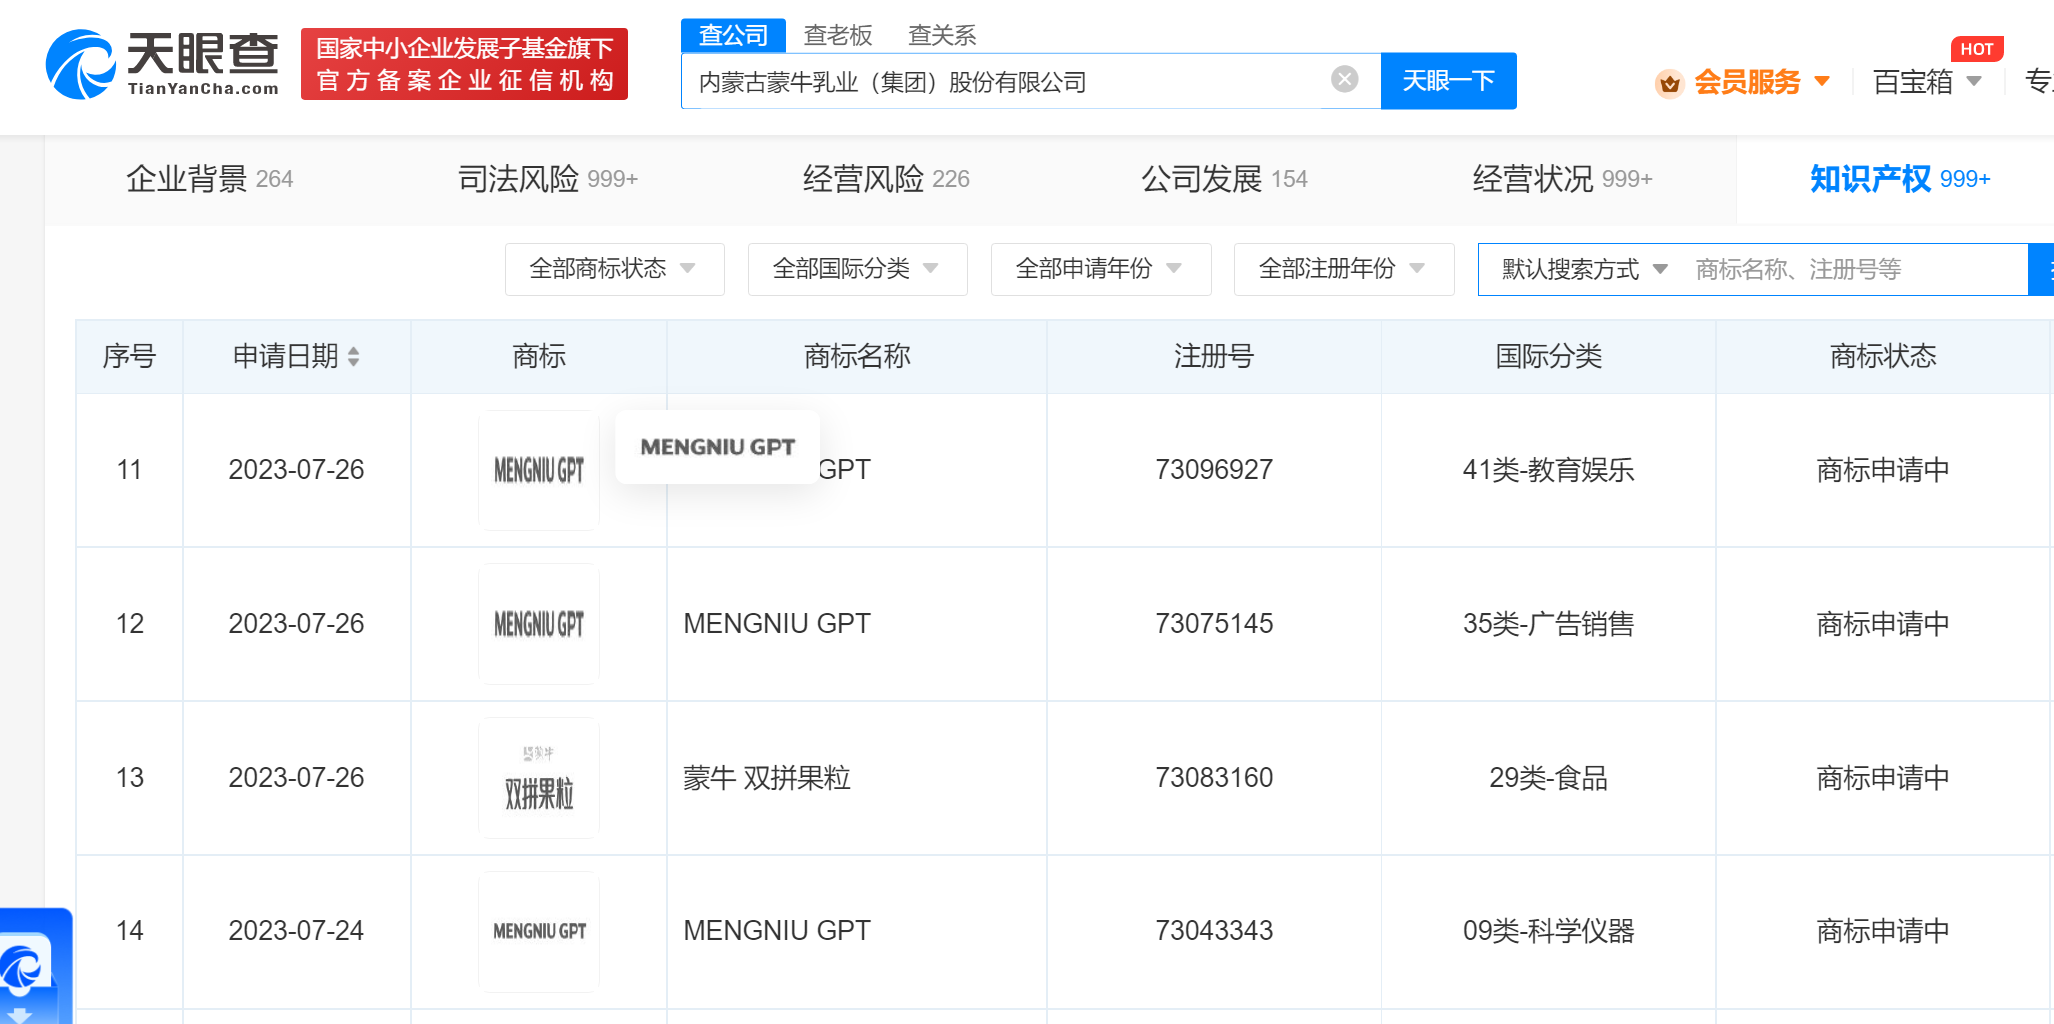Click the 2023-07-24 application date cell
This screenshot has width=2054, height=1024.
point(296,931)
